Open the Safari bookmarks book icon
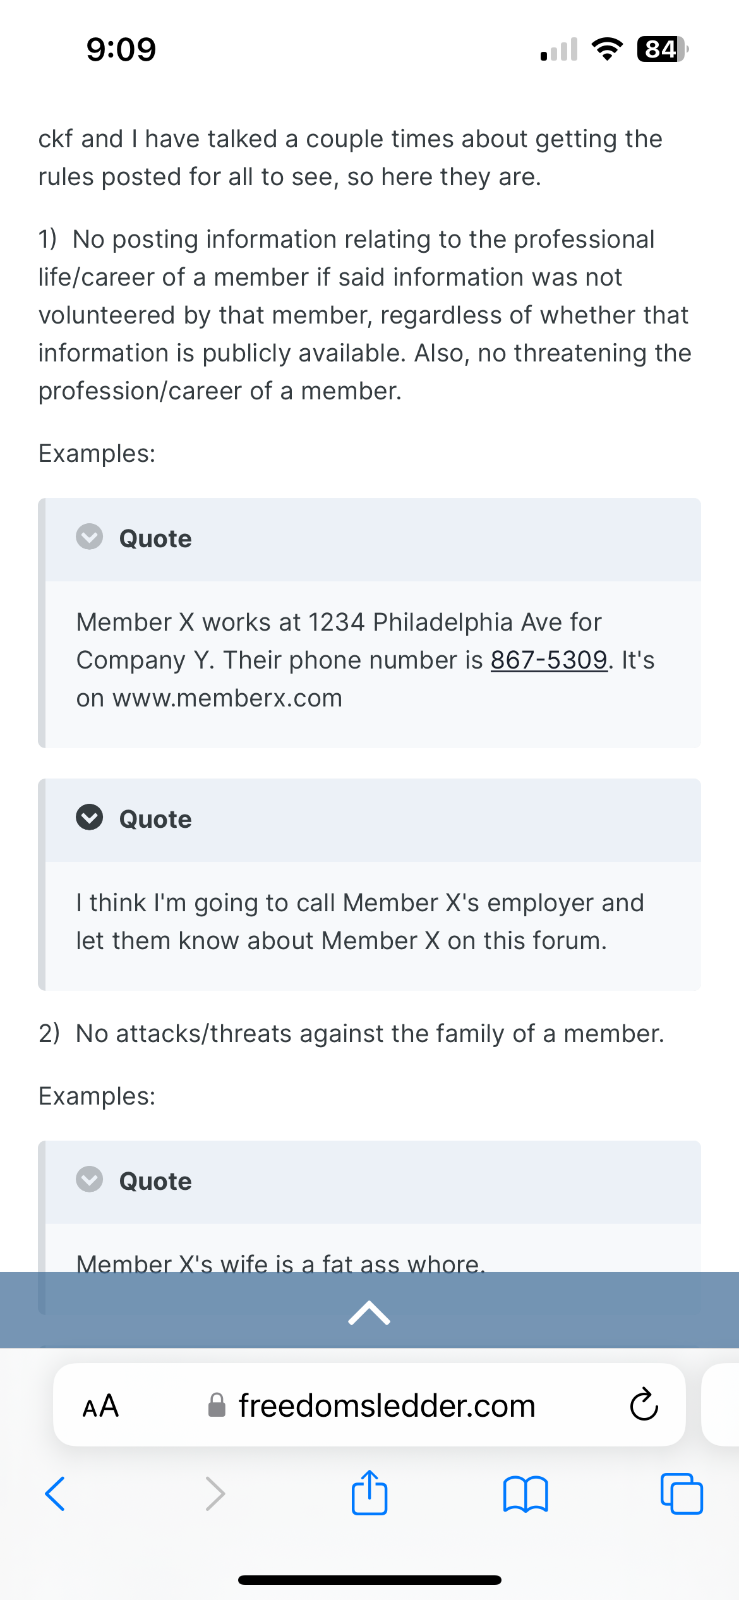739x1600 pixels. (x=525, y=1494)
